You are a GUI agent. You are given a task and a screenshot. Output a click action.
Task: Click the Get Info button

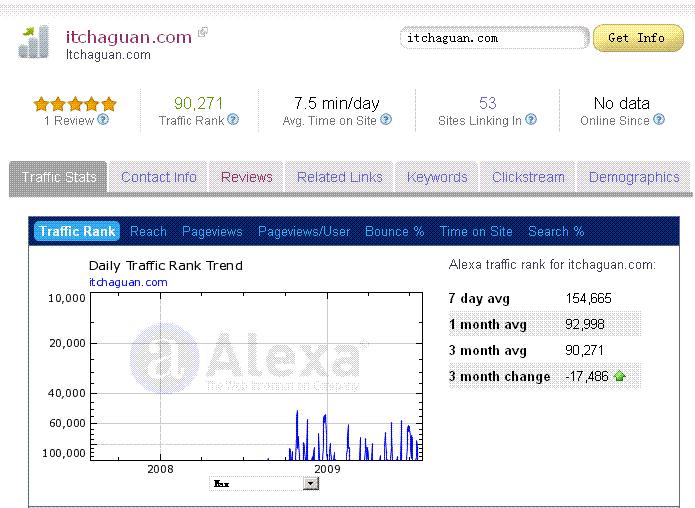tap(638, 38)
